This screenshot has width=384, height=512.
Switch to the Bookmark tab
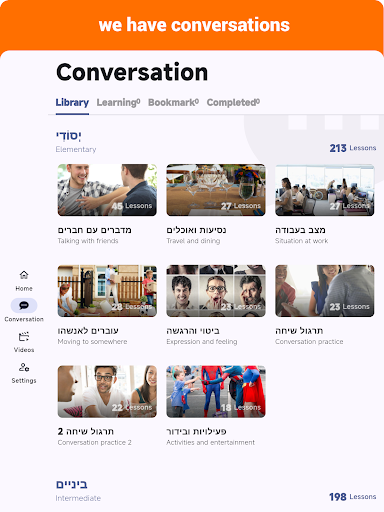tap(173, 102)
